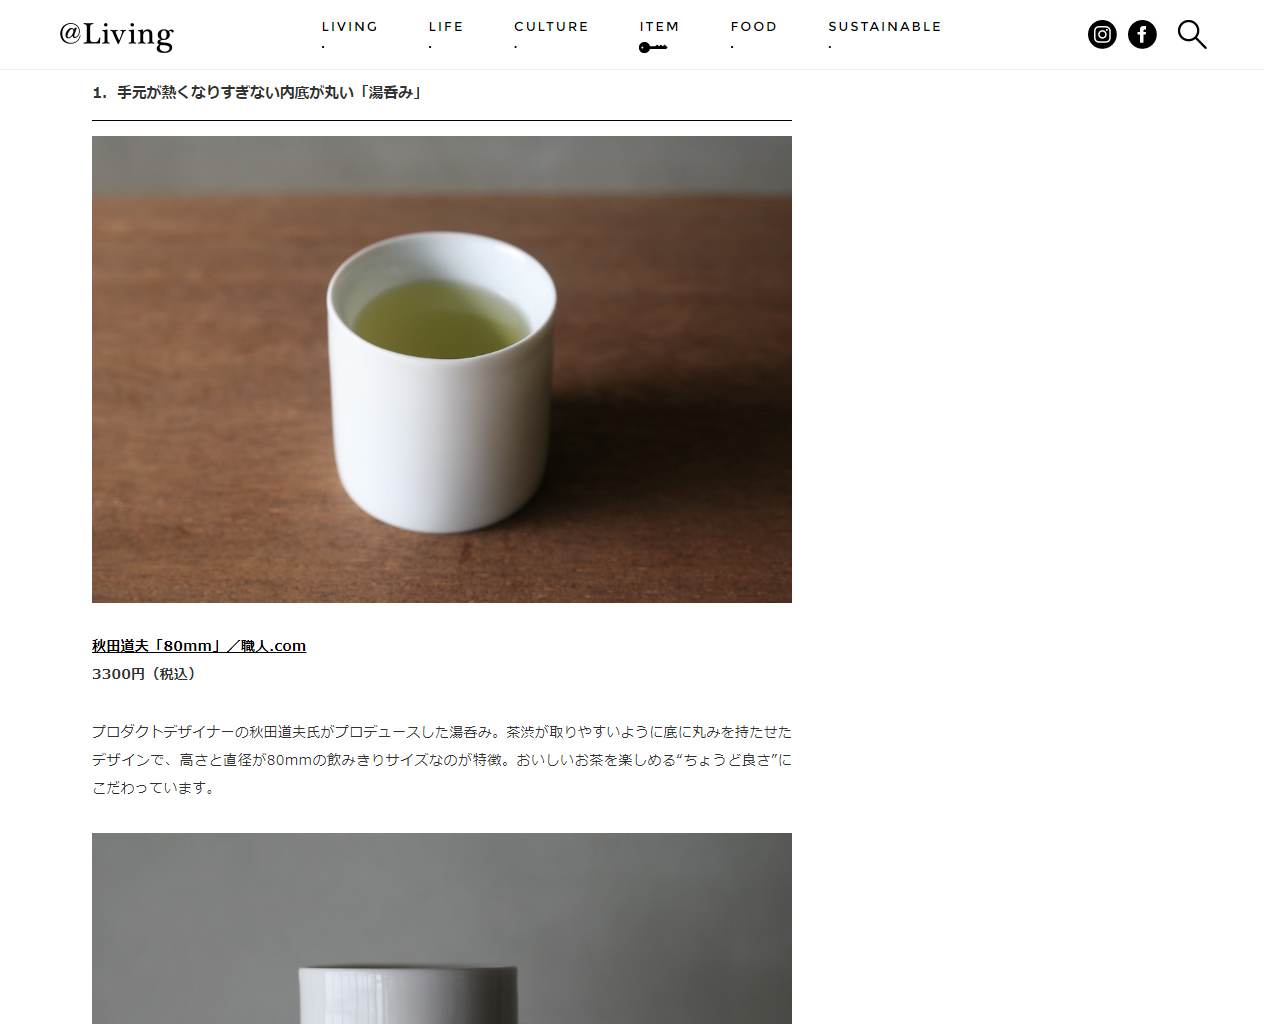Click the product description paragraph
Viewport: 1264px width, 1024px height.
442,760
